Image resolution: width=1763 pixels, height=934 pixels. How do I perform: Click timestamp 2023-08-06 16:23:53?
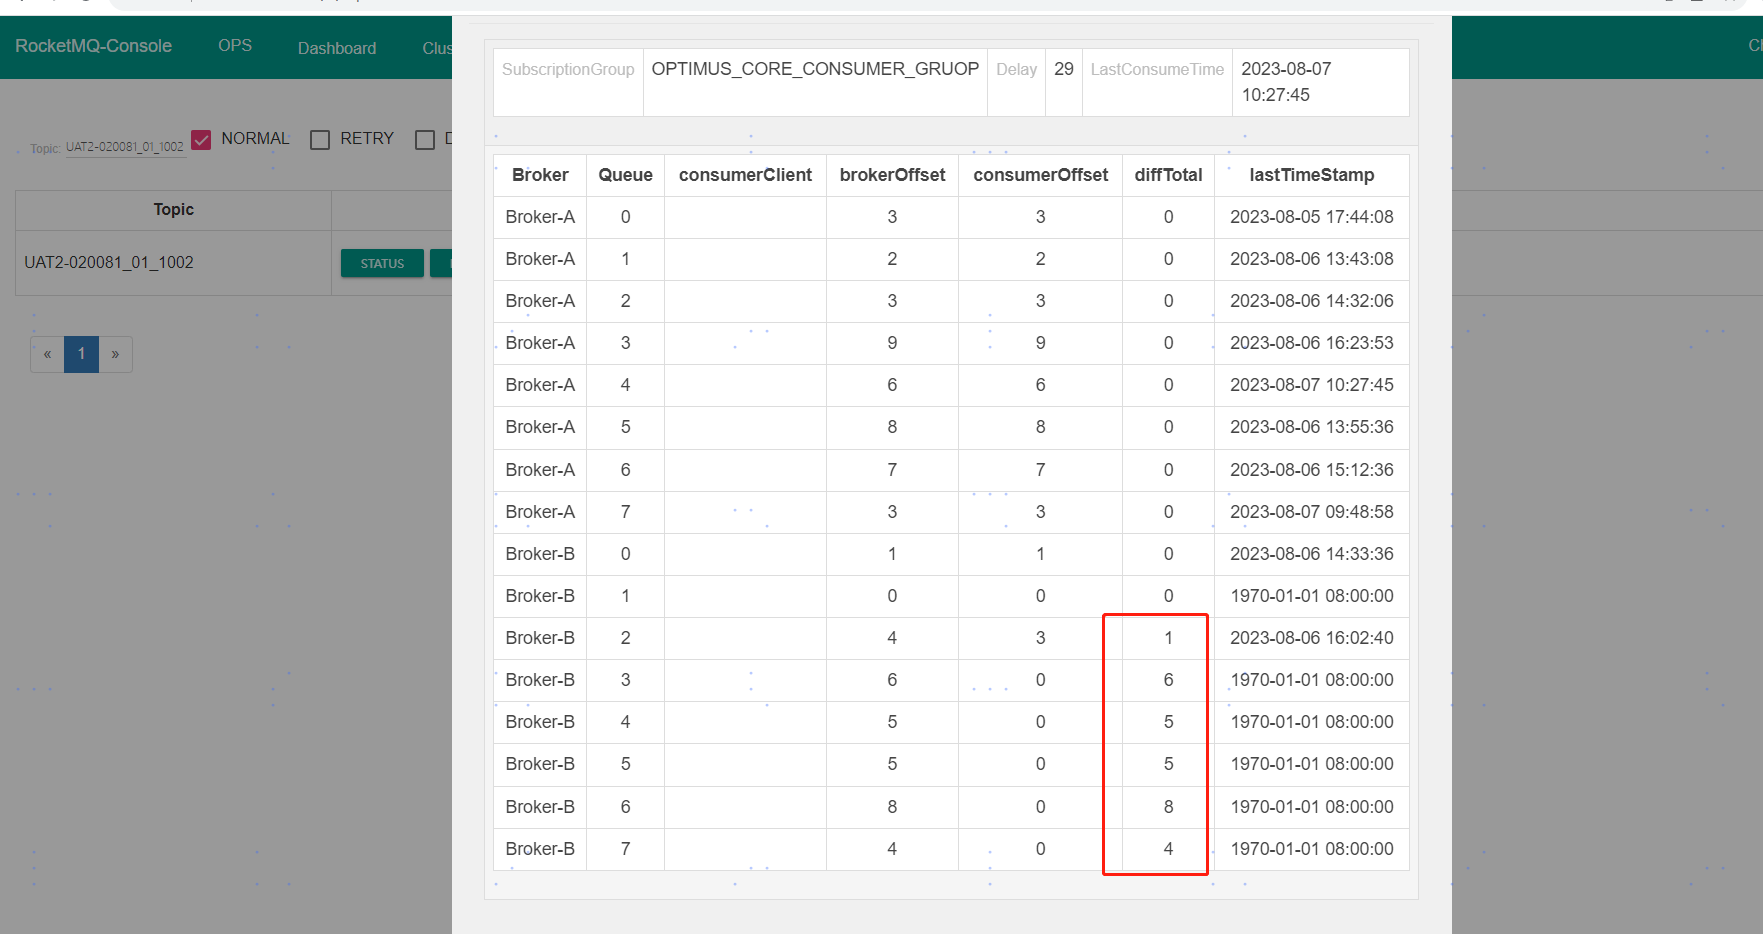1312,343
